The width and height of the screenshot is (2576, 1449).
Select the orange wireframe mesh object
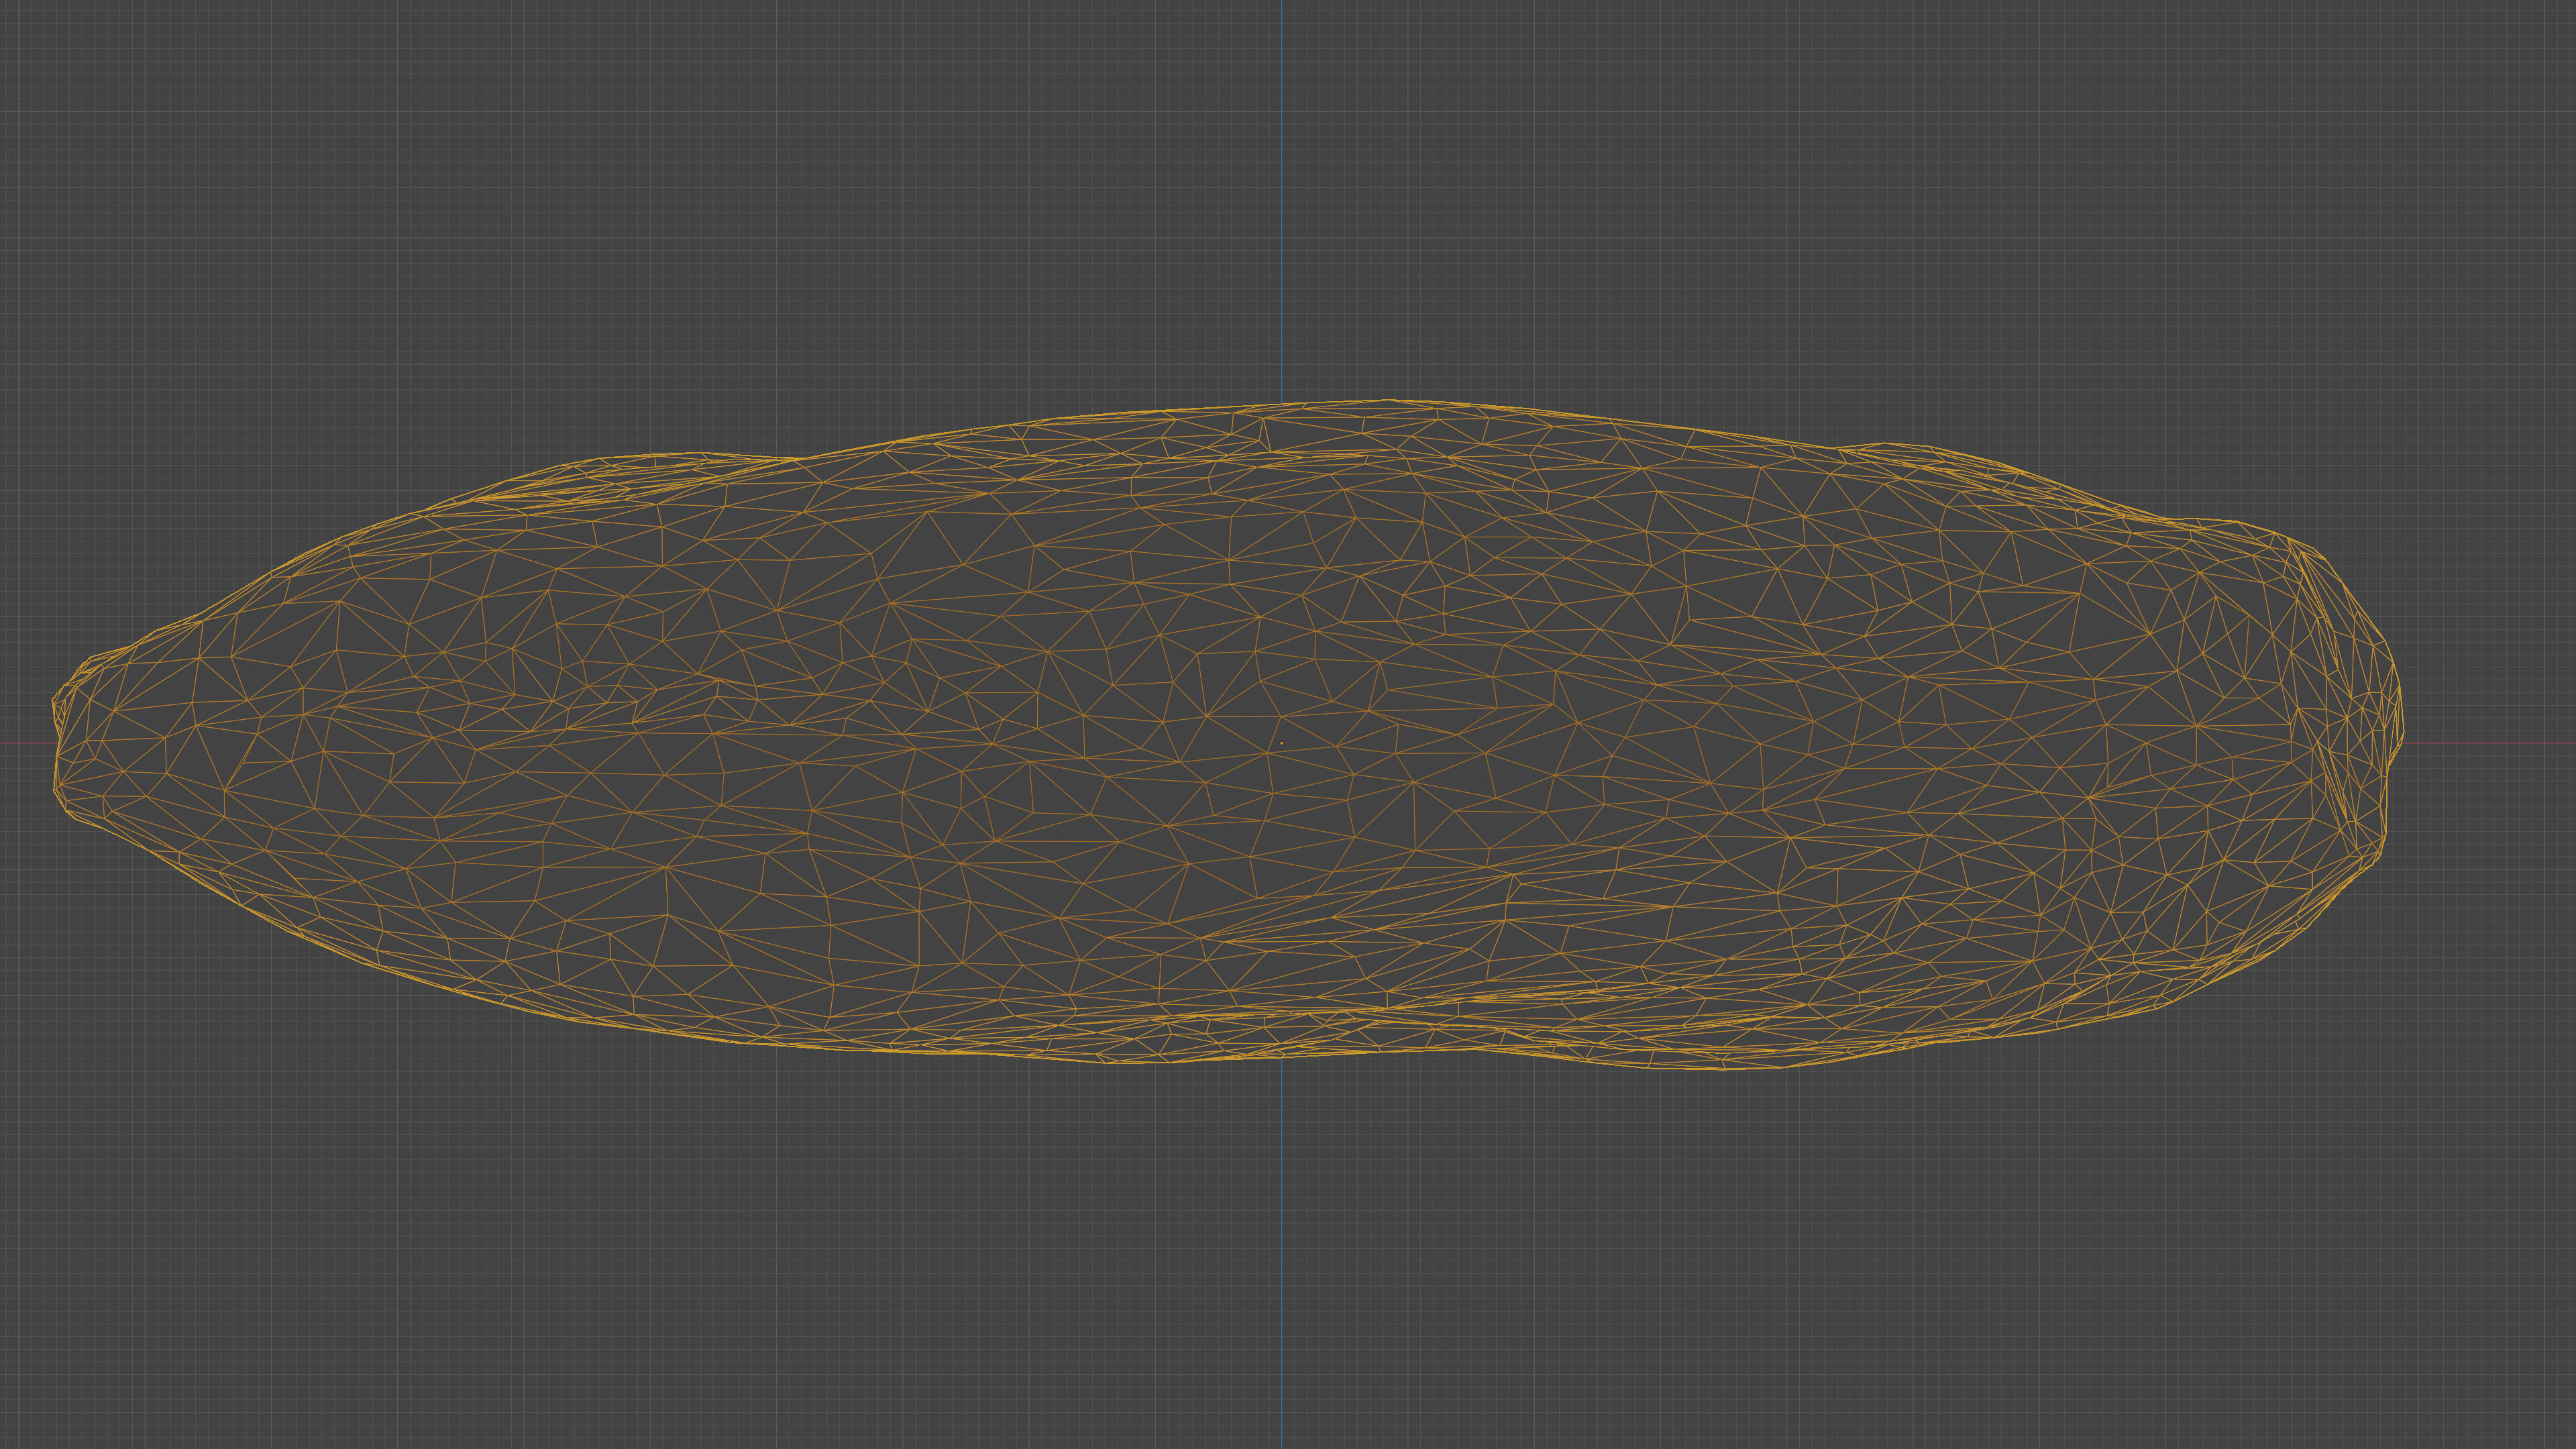pos(1227,735)
